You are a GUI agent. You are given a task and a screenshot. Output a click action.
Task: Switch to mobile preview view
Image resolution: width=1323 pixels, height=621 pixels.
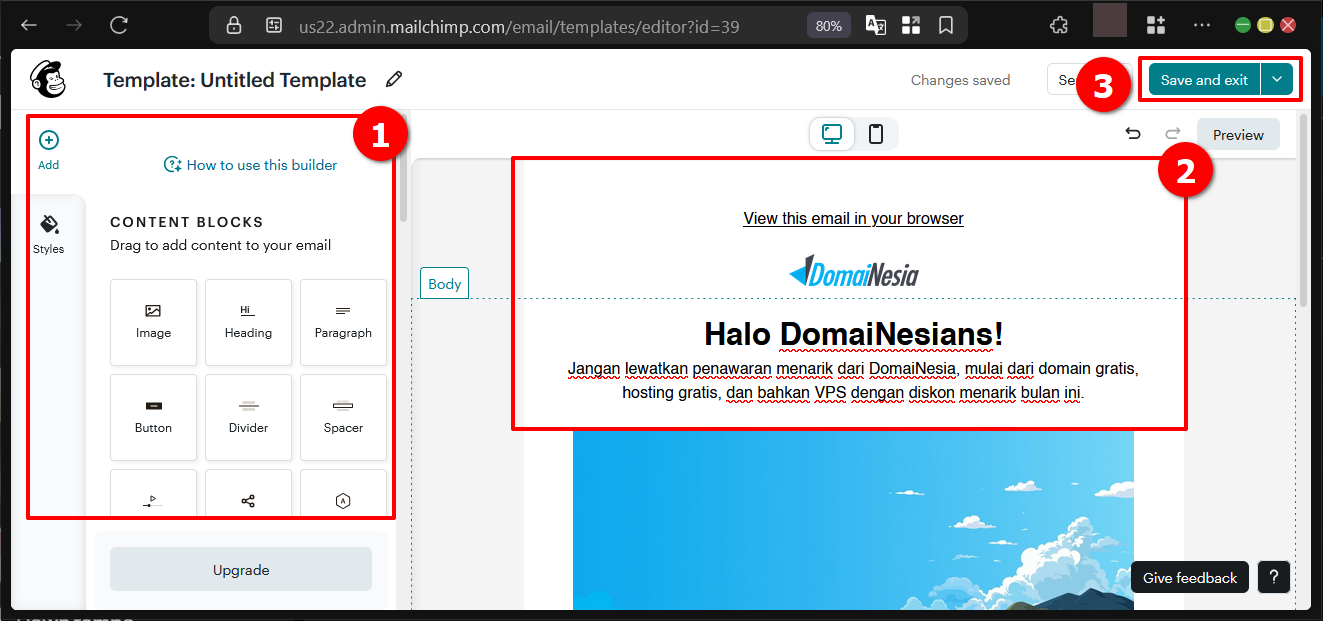876,133
